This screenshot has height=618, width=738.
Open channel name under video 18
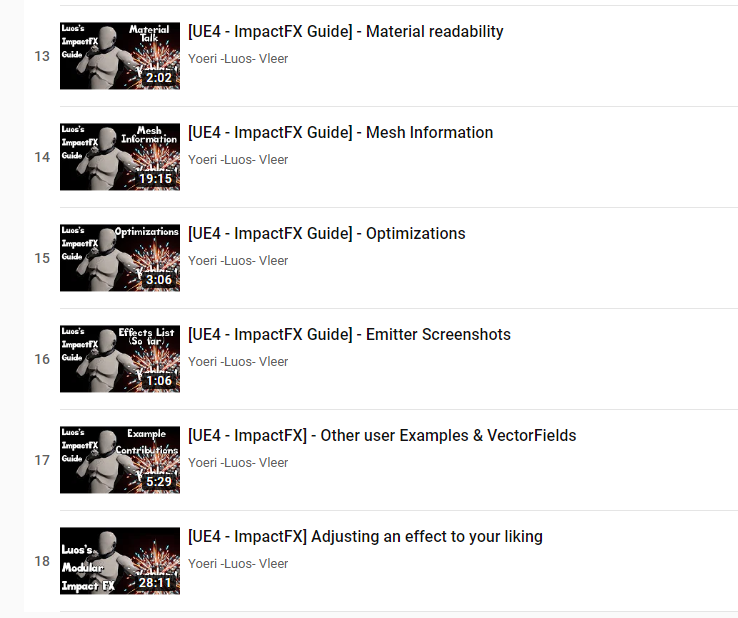(x=238, y=564)
